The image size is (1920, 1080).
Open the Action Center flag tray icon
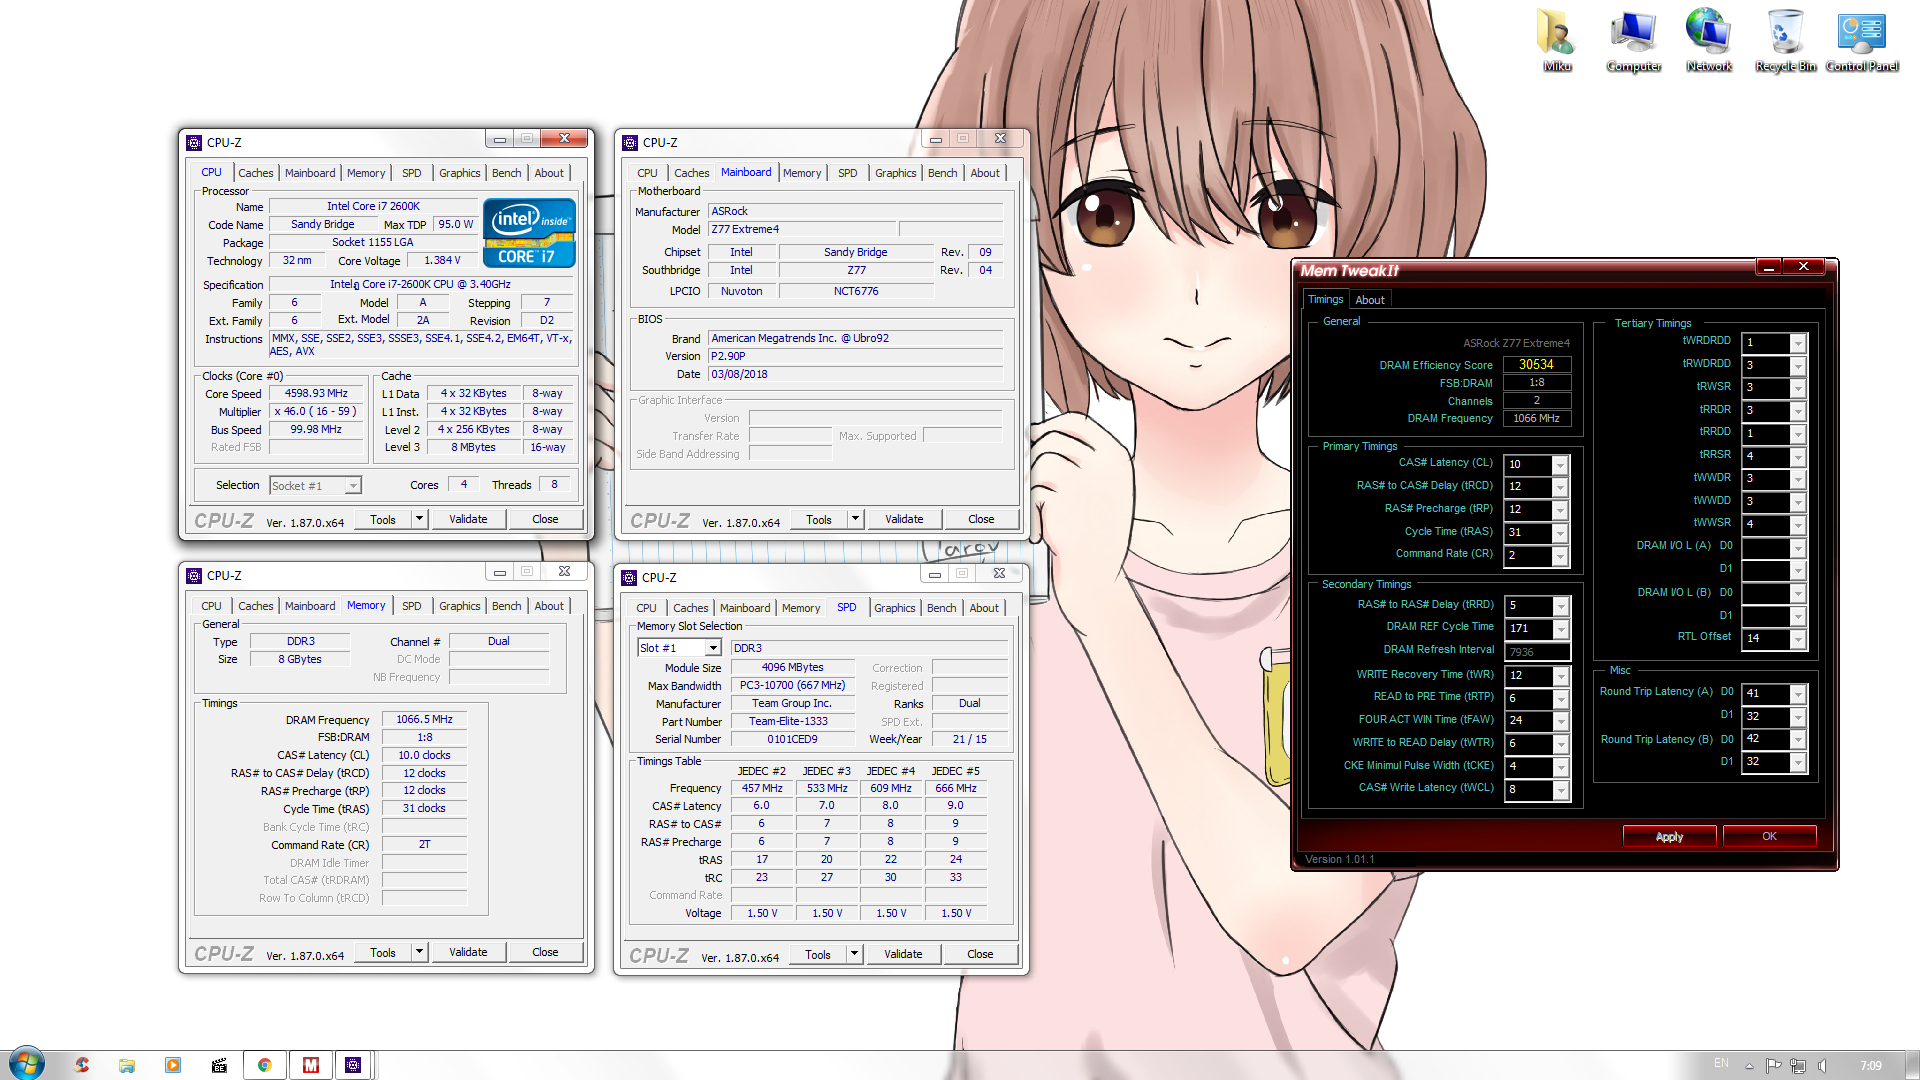1773,1065
